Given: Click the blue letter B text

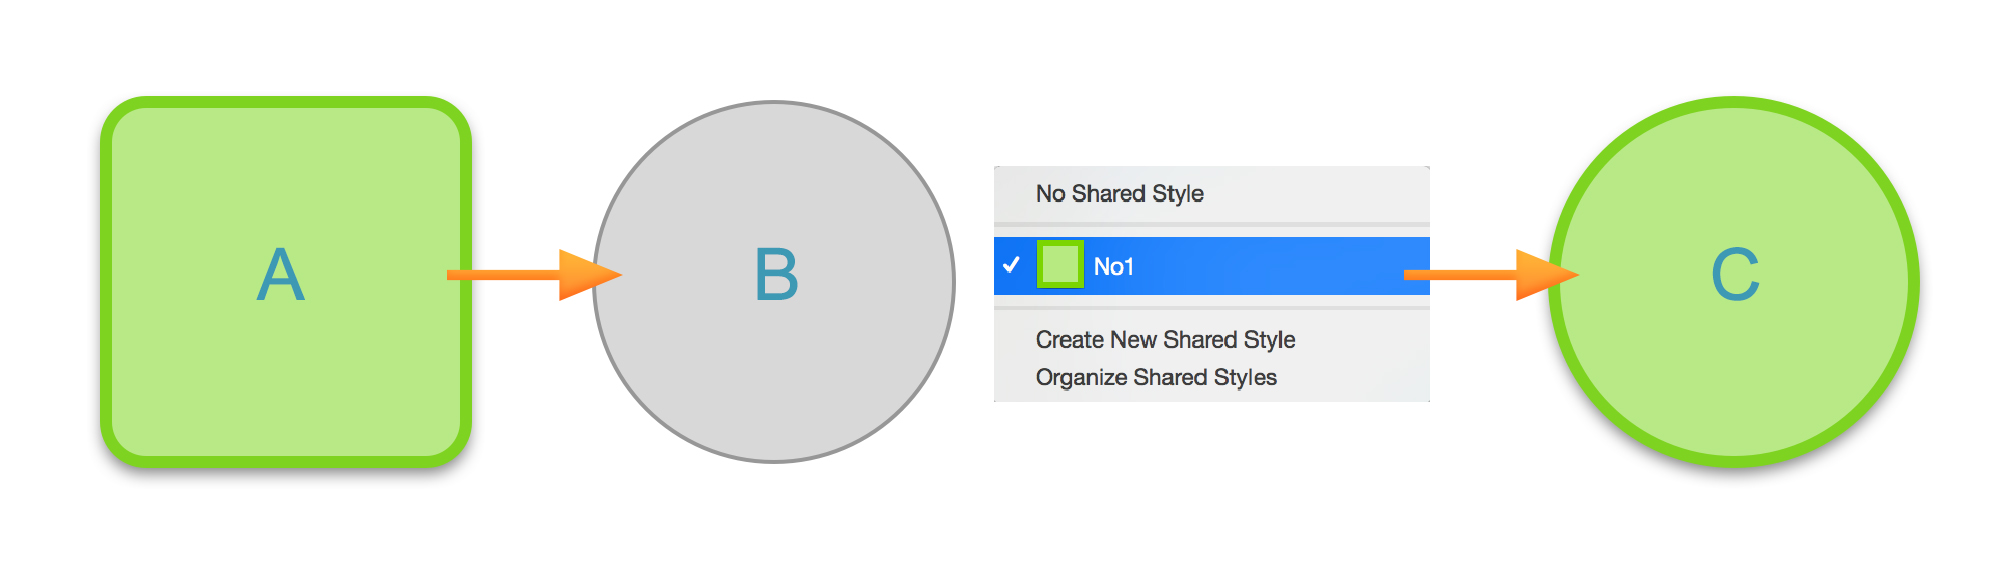Looking at the screenshot, I should (776, 275).
